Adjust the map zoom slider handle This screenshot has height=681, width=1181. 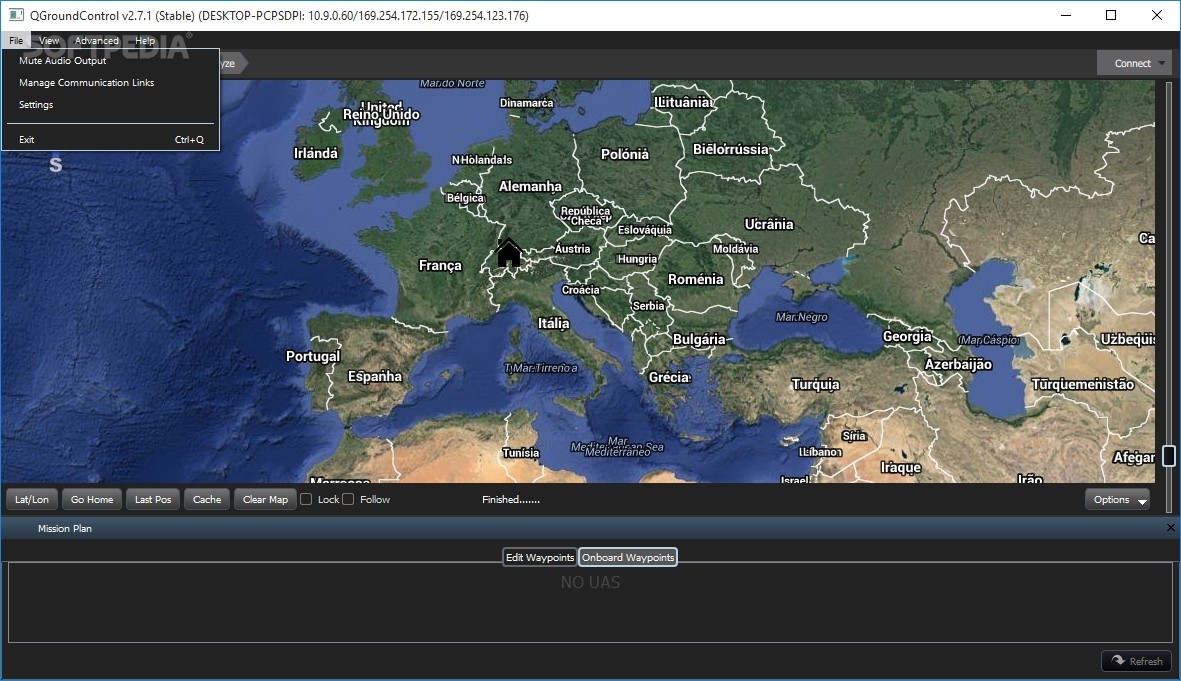(1169, 455)
